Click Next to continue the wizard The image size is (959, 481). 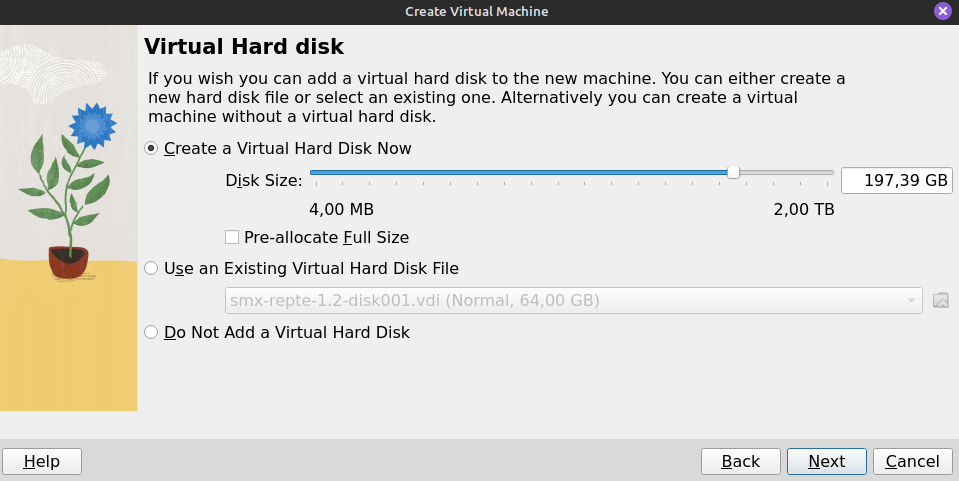click(x=827, y=461)
